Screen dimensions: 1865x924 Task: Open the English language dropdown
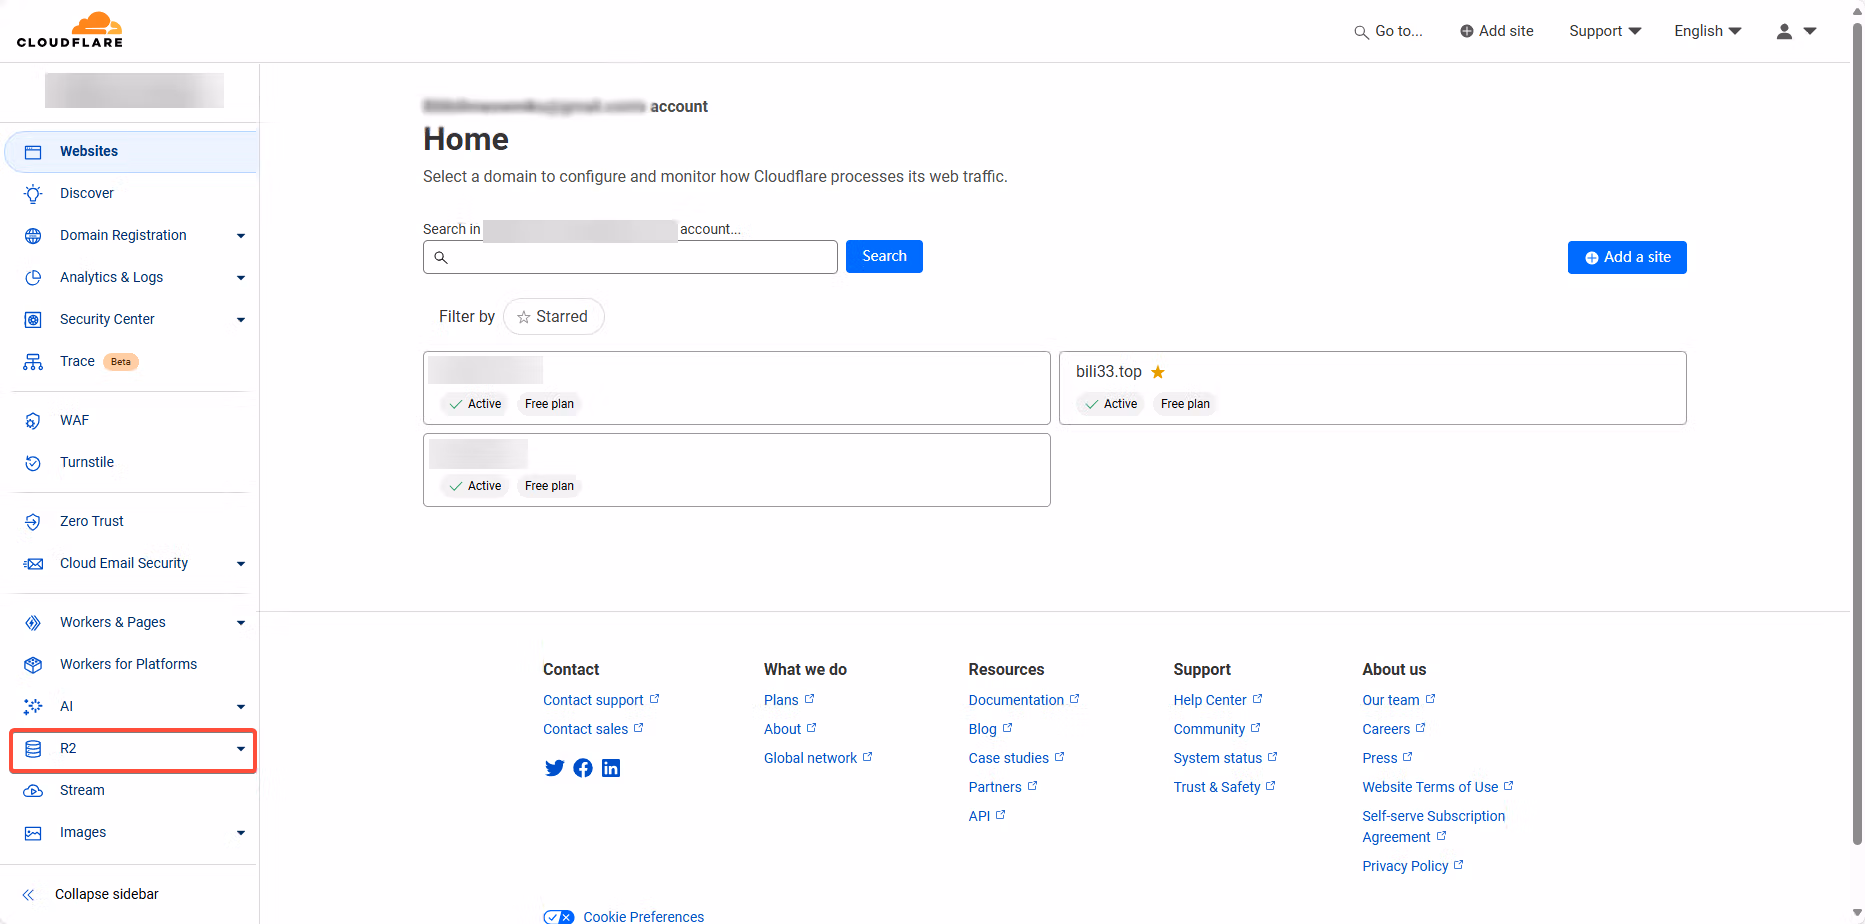pyautogui.click(x=1708, y=31)
